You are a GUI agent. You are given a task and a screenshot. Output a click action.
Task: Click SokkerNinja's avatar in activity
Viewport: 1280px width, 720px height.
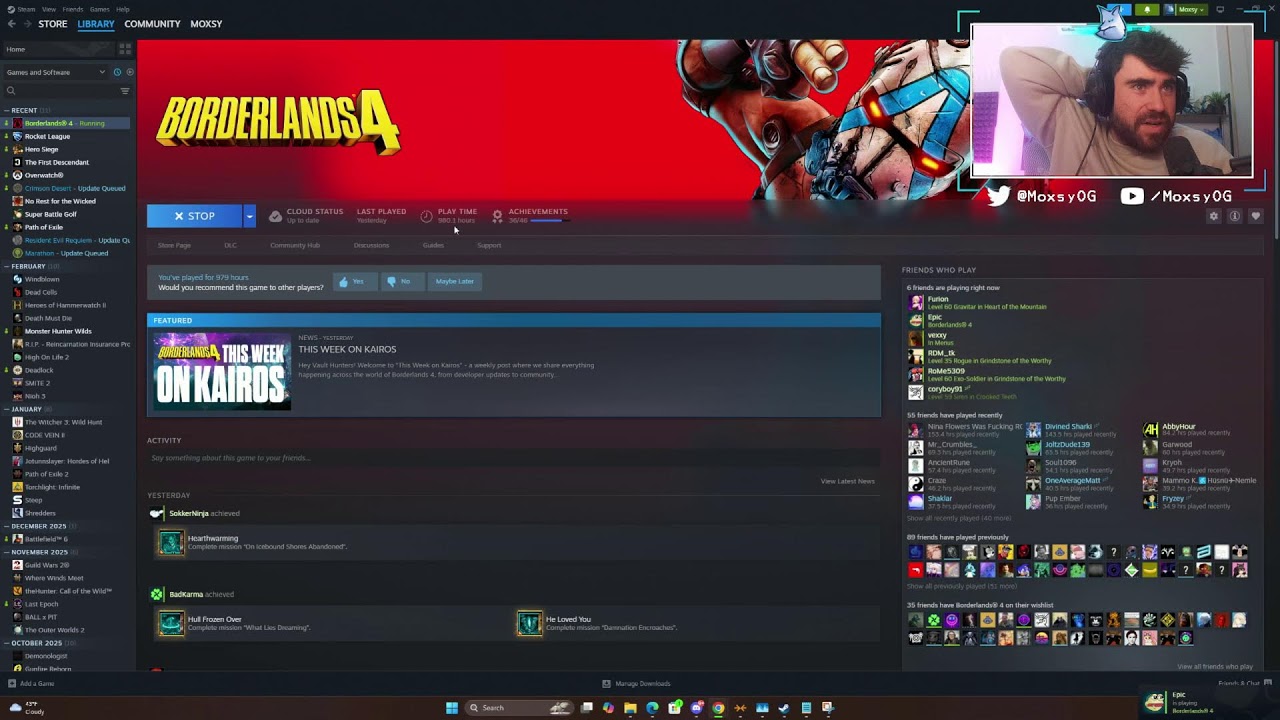coord(156,513)
